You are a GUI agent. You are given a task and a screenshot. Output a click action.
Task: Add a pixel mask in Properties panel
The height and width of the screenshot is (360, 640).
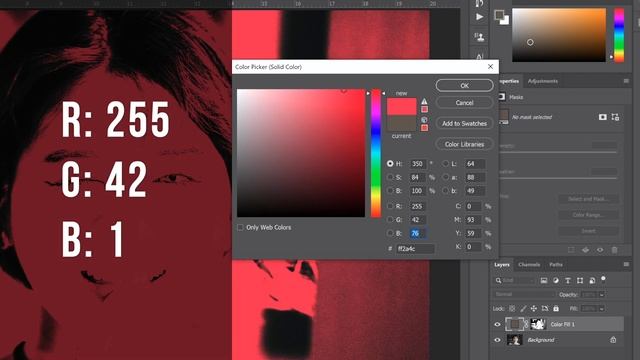[602, 117]
